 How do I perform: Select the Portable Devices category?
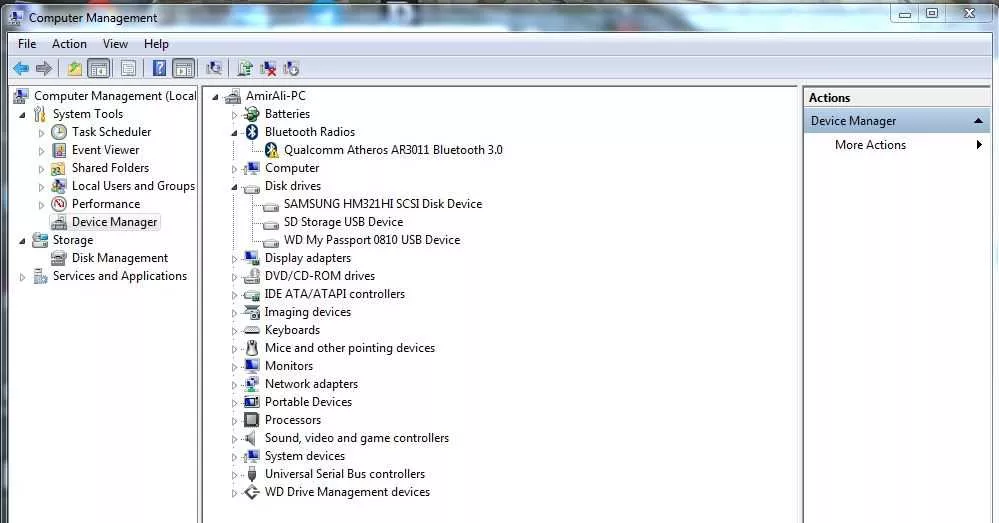308,402
